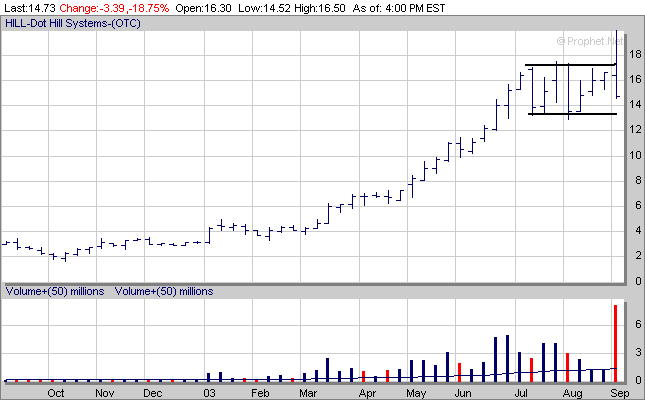Image resolution: width=645 pixels, height=400 pixels.
Task: Click the 'Nov' month label on the time axis
Action: point(104,393)
